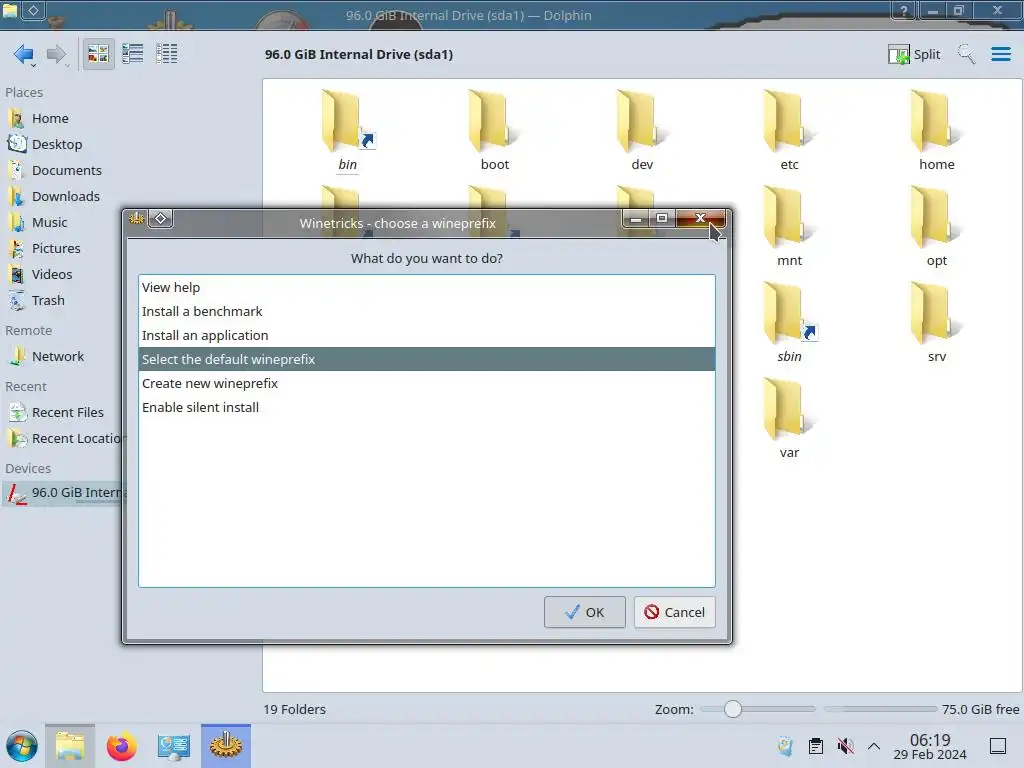Image resolution: width=1024 pixels, height=768 pixels.
Task: Select the sbin folder icon
Action: [789, 314]
